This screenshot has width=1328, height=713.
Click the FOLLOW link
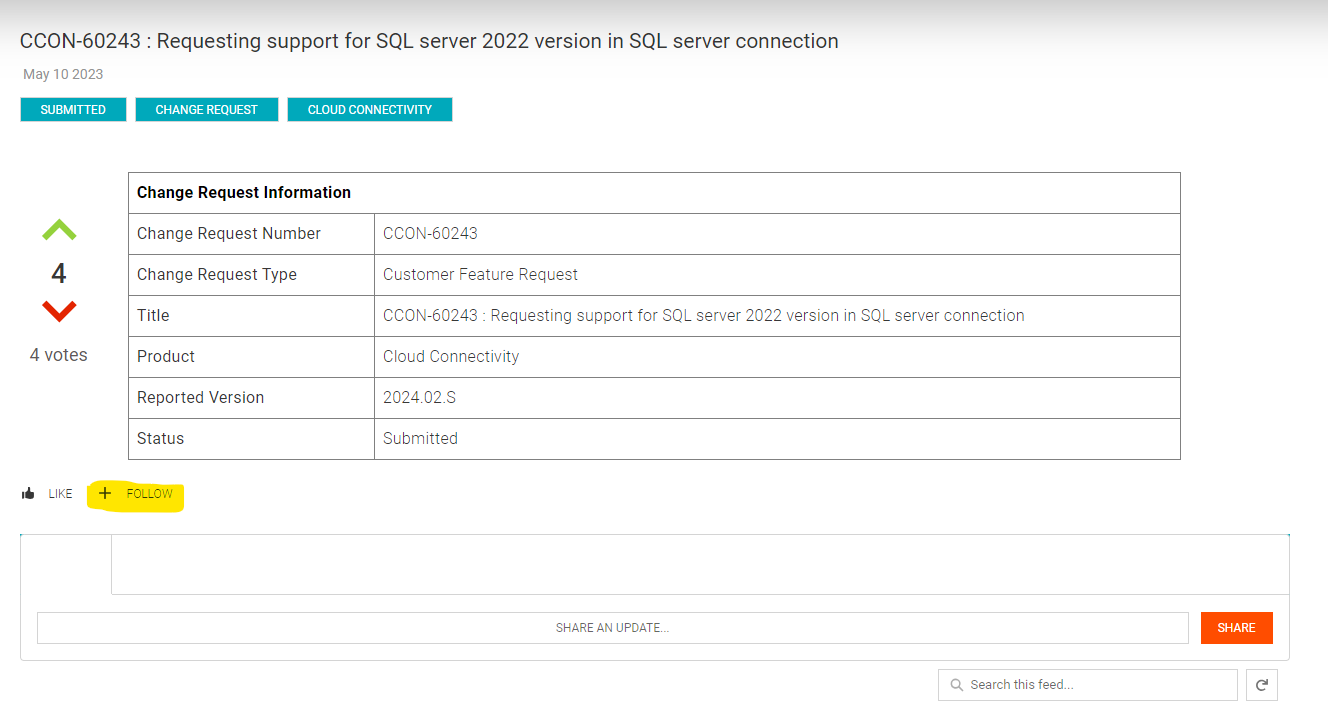tap(150, 494)
